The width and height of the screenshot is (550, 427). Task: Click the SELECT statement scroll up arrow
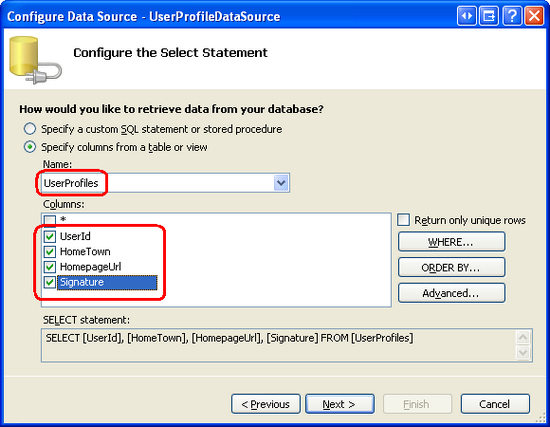[523, 338]
